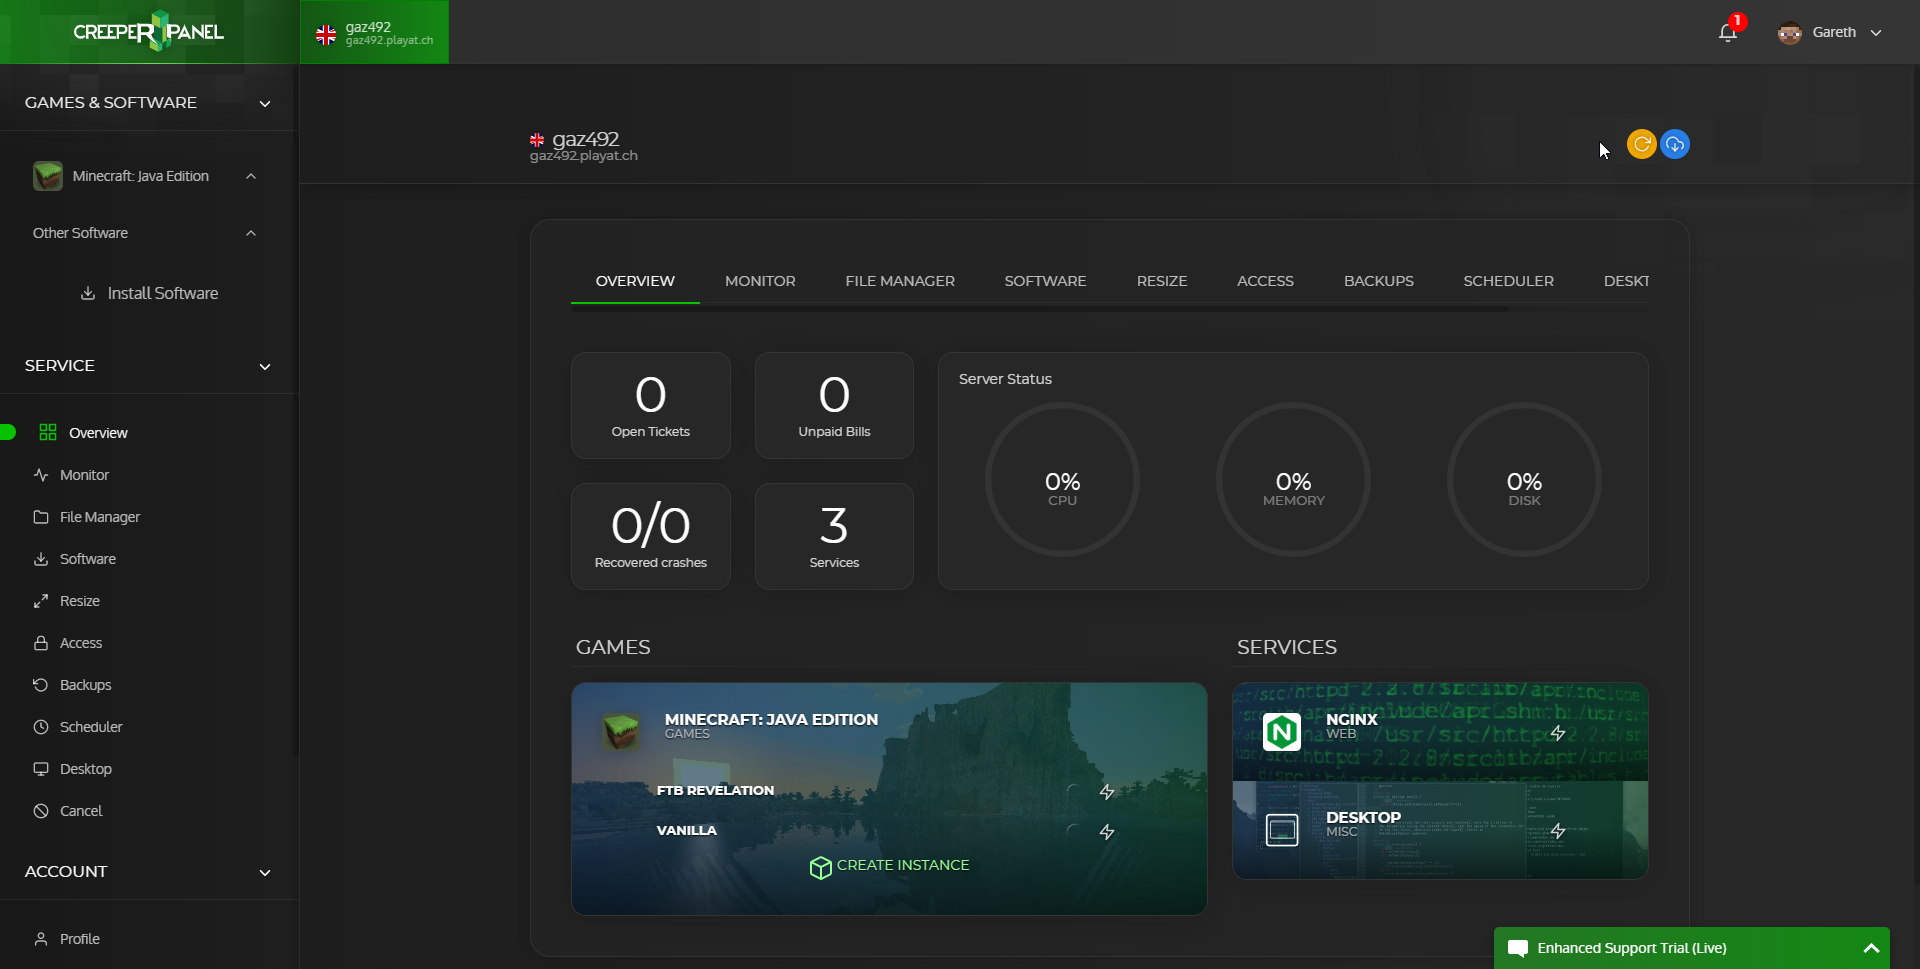Click the lightning bolt for Desktop service
1920x969 pixels.
click(1558, 831)
